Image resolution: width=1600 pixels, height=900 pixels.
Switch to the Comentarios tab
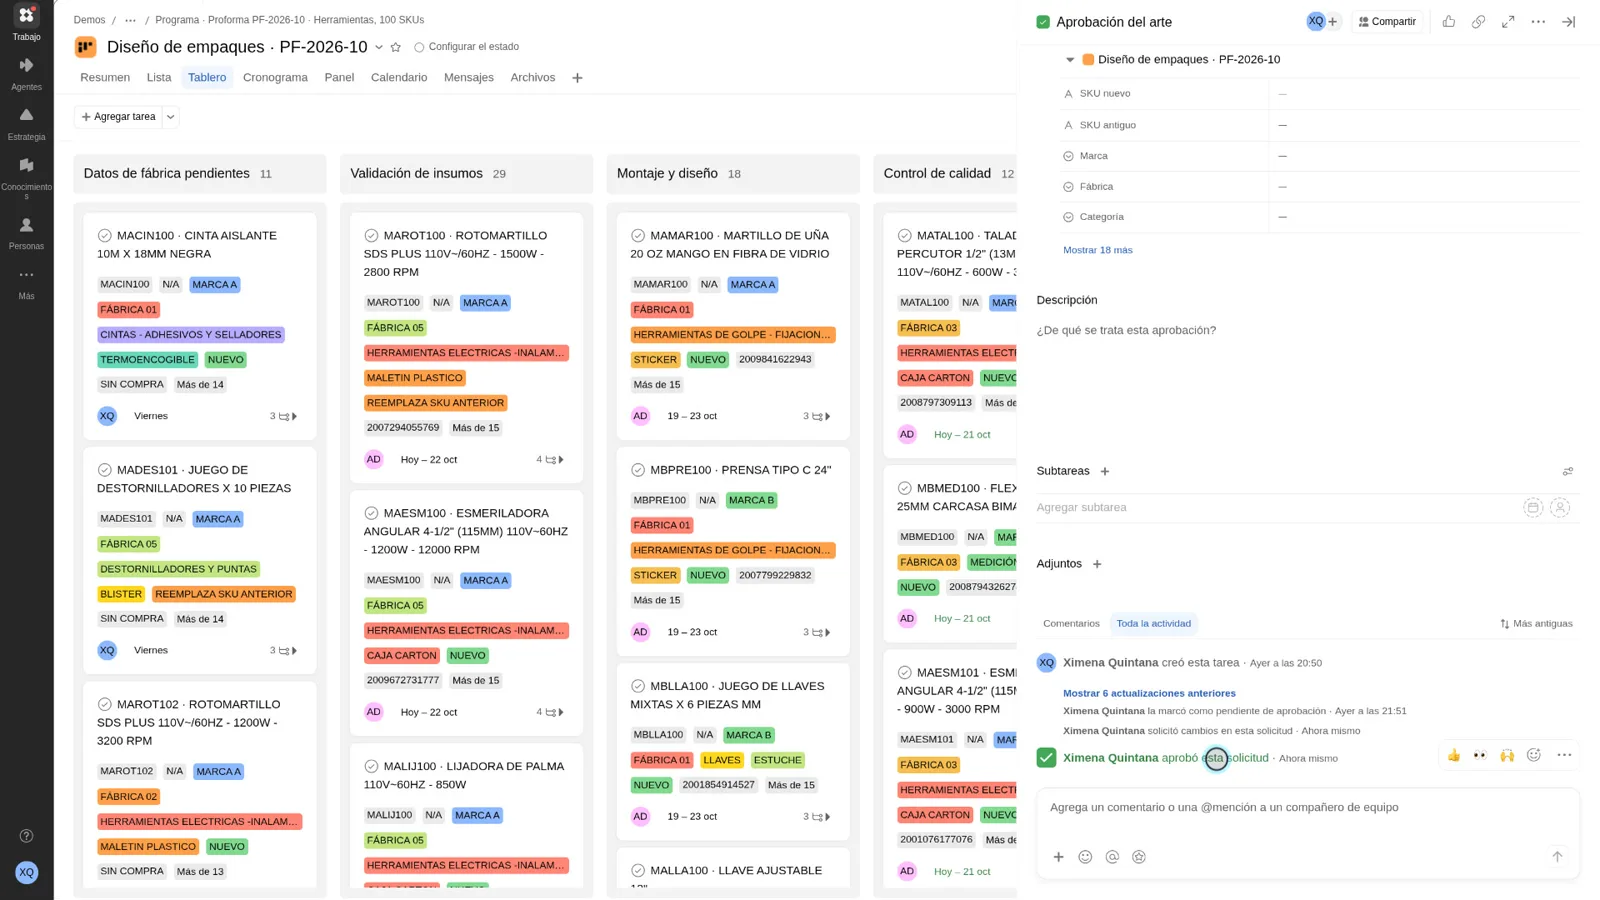1071,624
